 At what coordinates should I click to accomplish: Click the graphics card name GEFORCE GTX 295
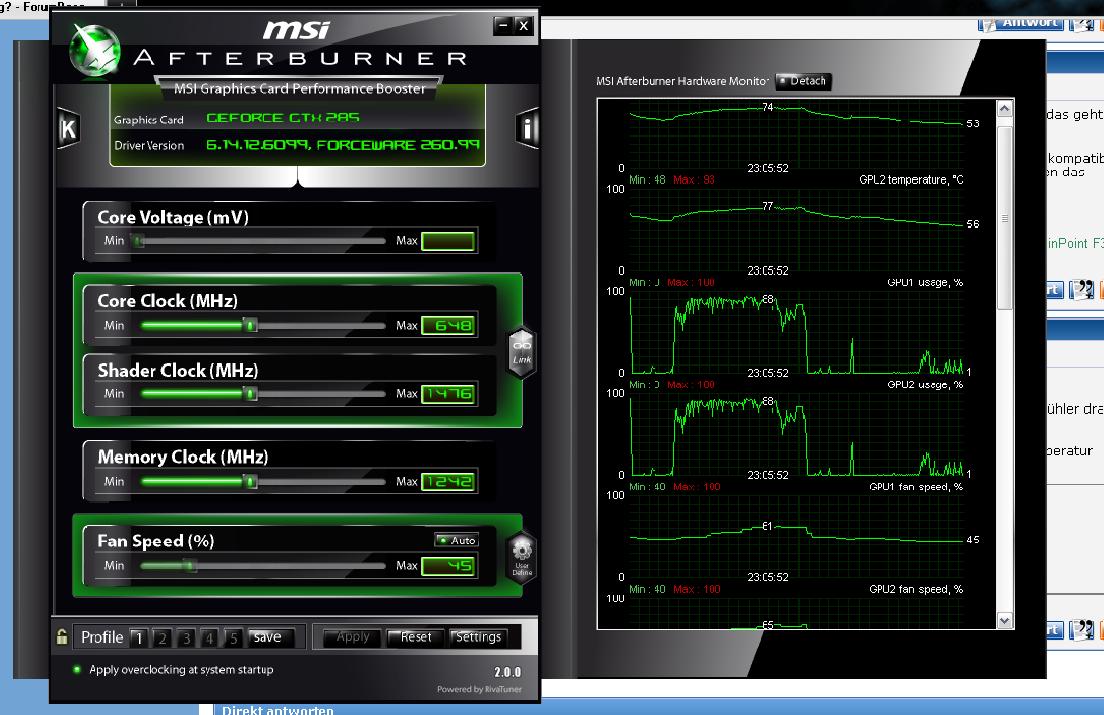(x=282, y=118)
